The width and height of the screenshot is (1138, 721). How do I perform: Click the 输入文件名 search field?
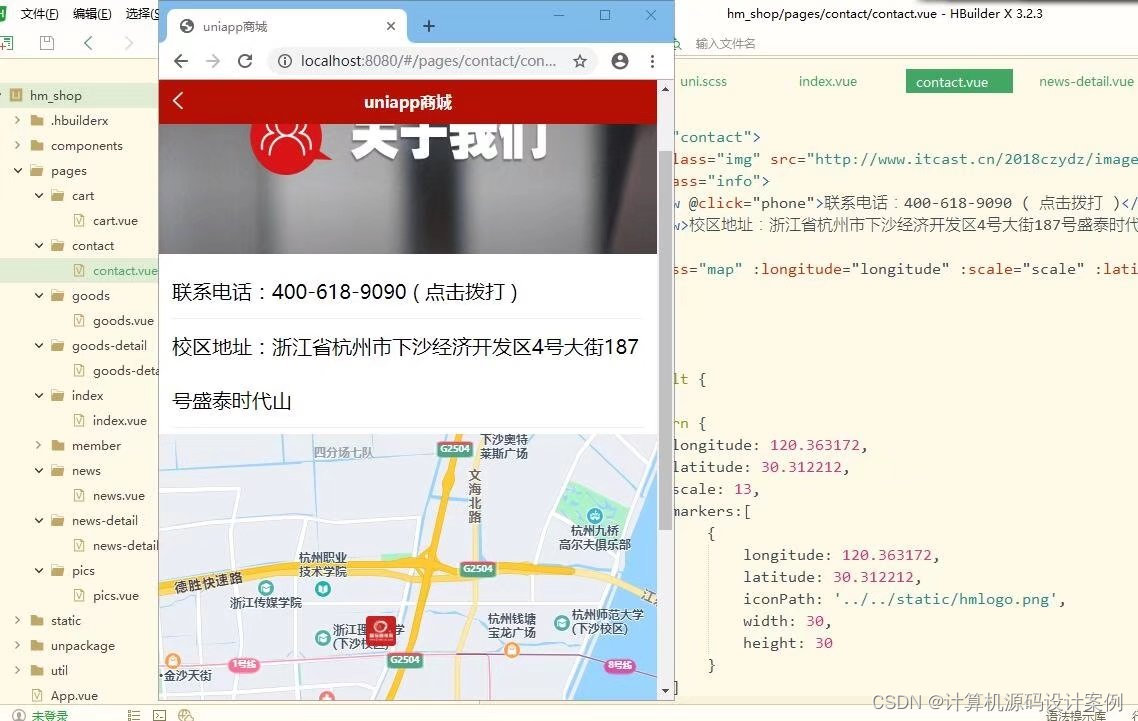pos(725,44)
